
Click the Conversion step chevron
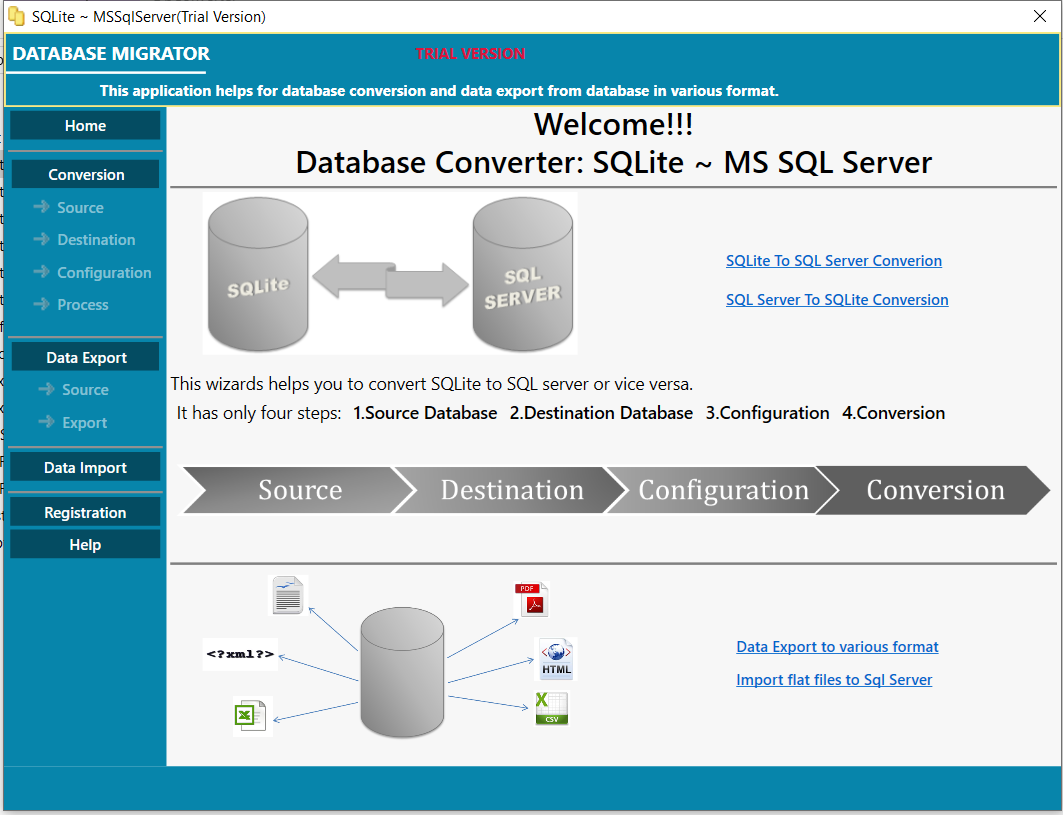pyautogui.click(x=935, y=490)
